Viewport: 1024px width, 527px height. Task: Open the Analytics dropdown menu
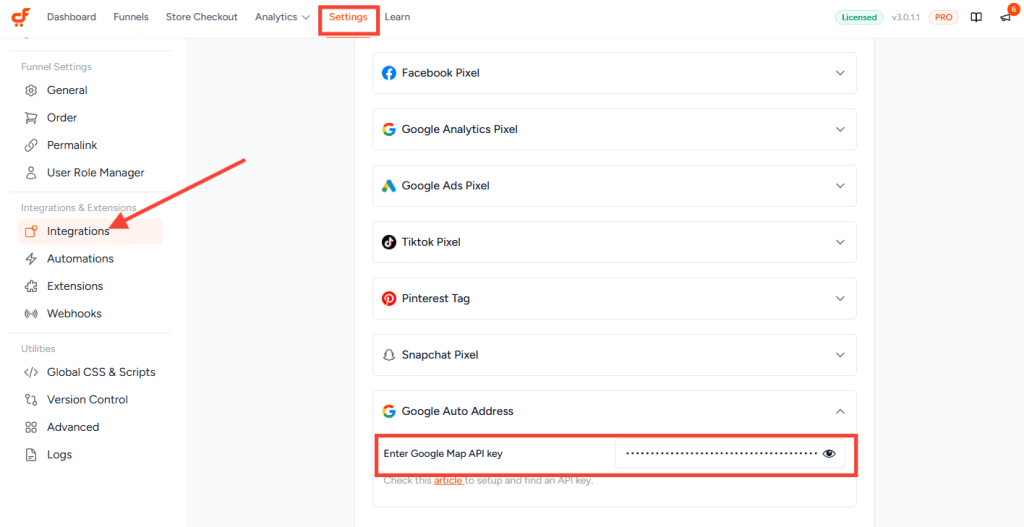282,17
